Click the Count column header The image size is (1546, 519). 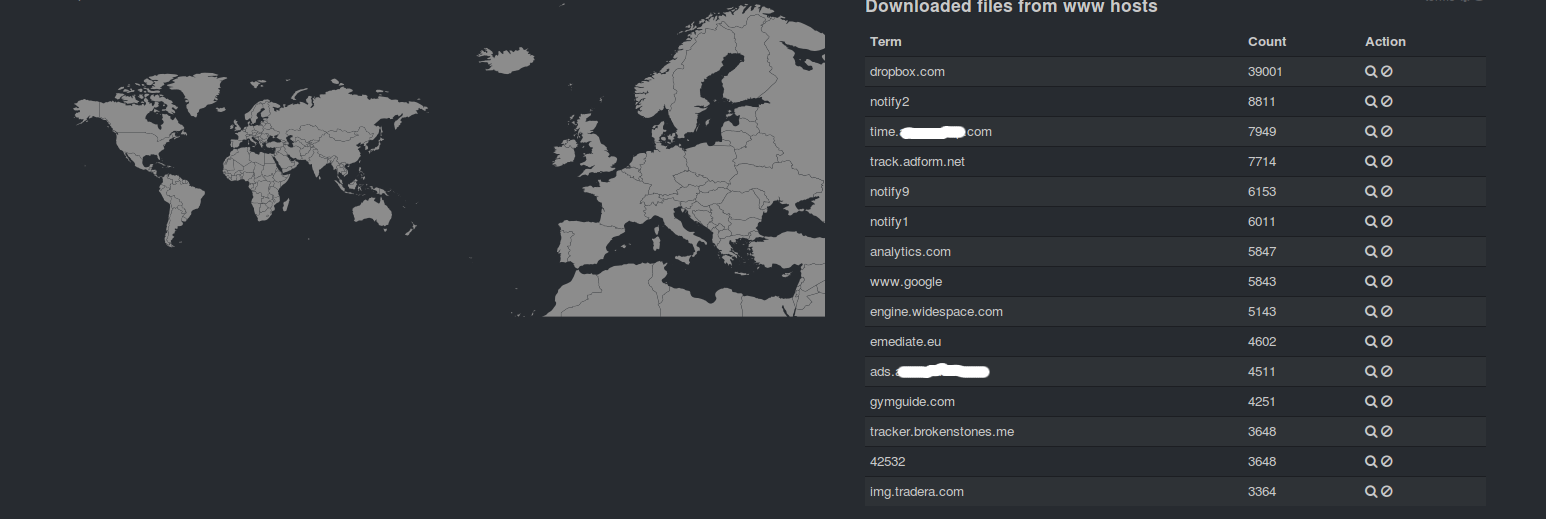1267,42
